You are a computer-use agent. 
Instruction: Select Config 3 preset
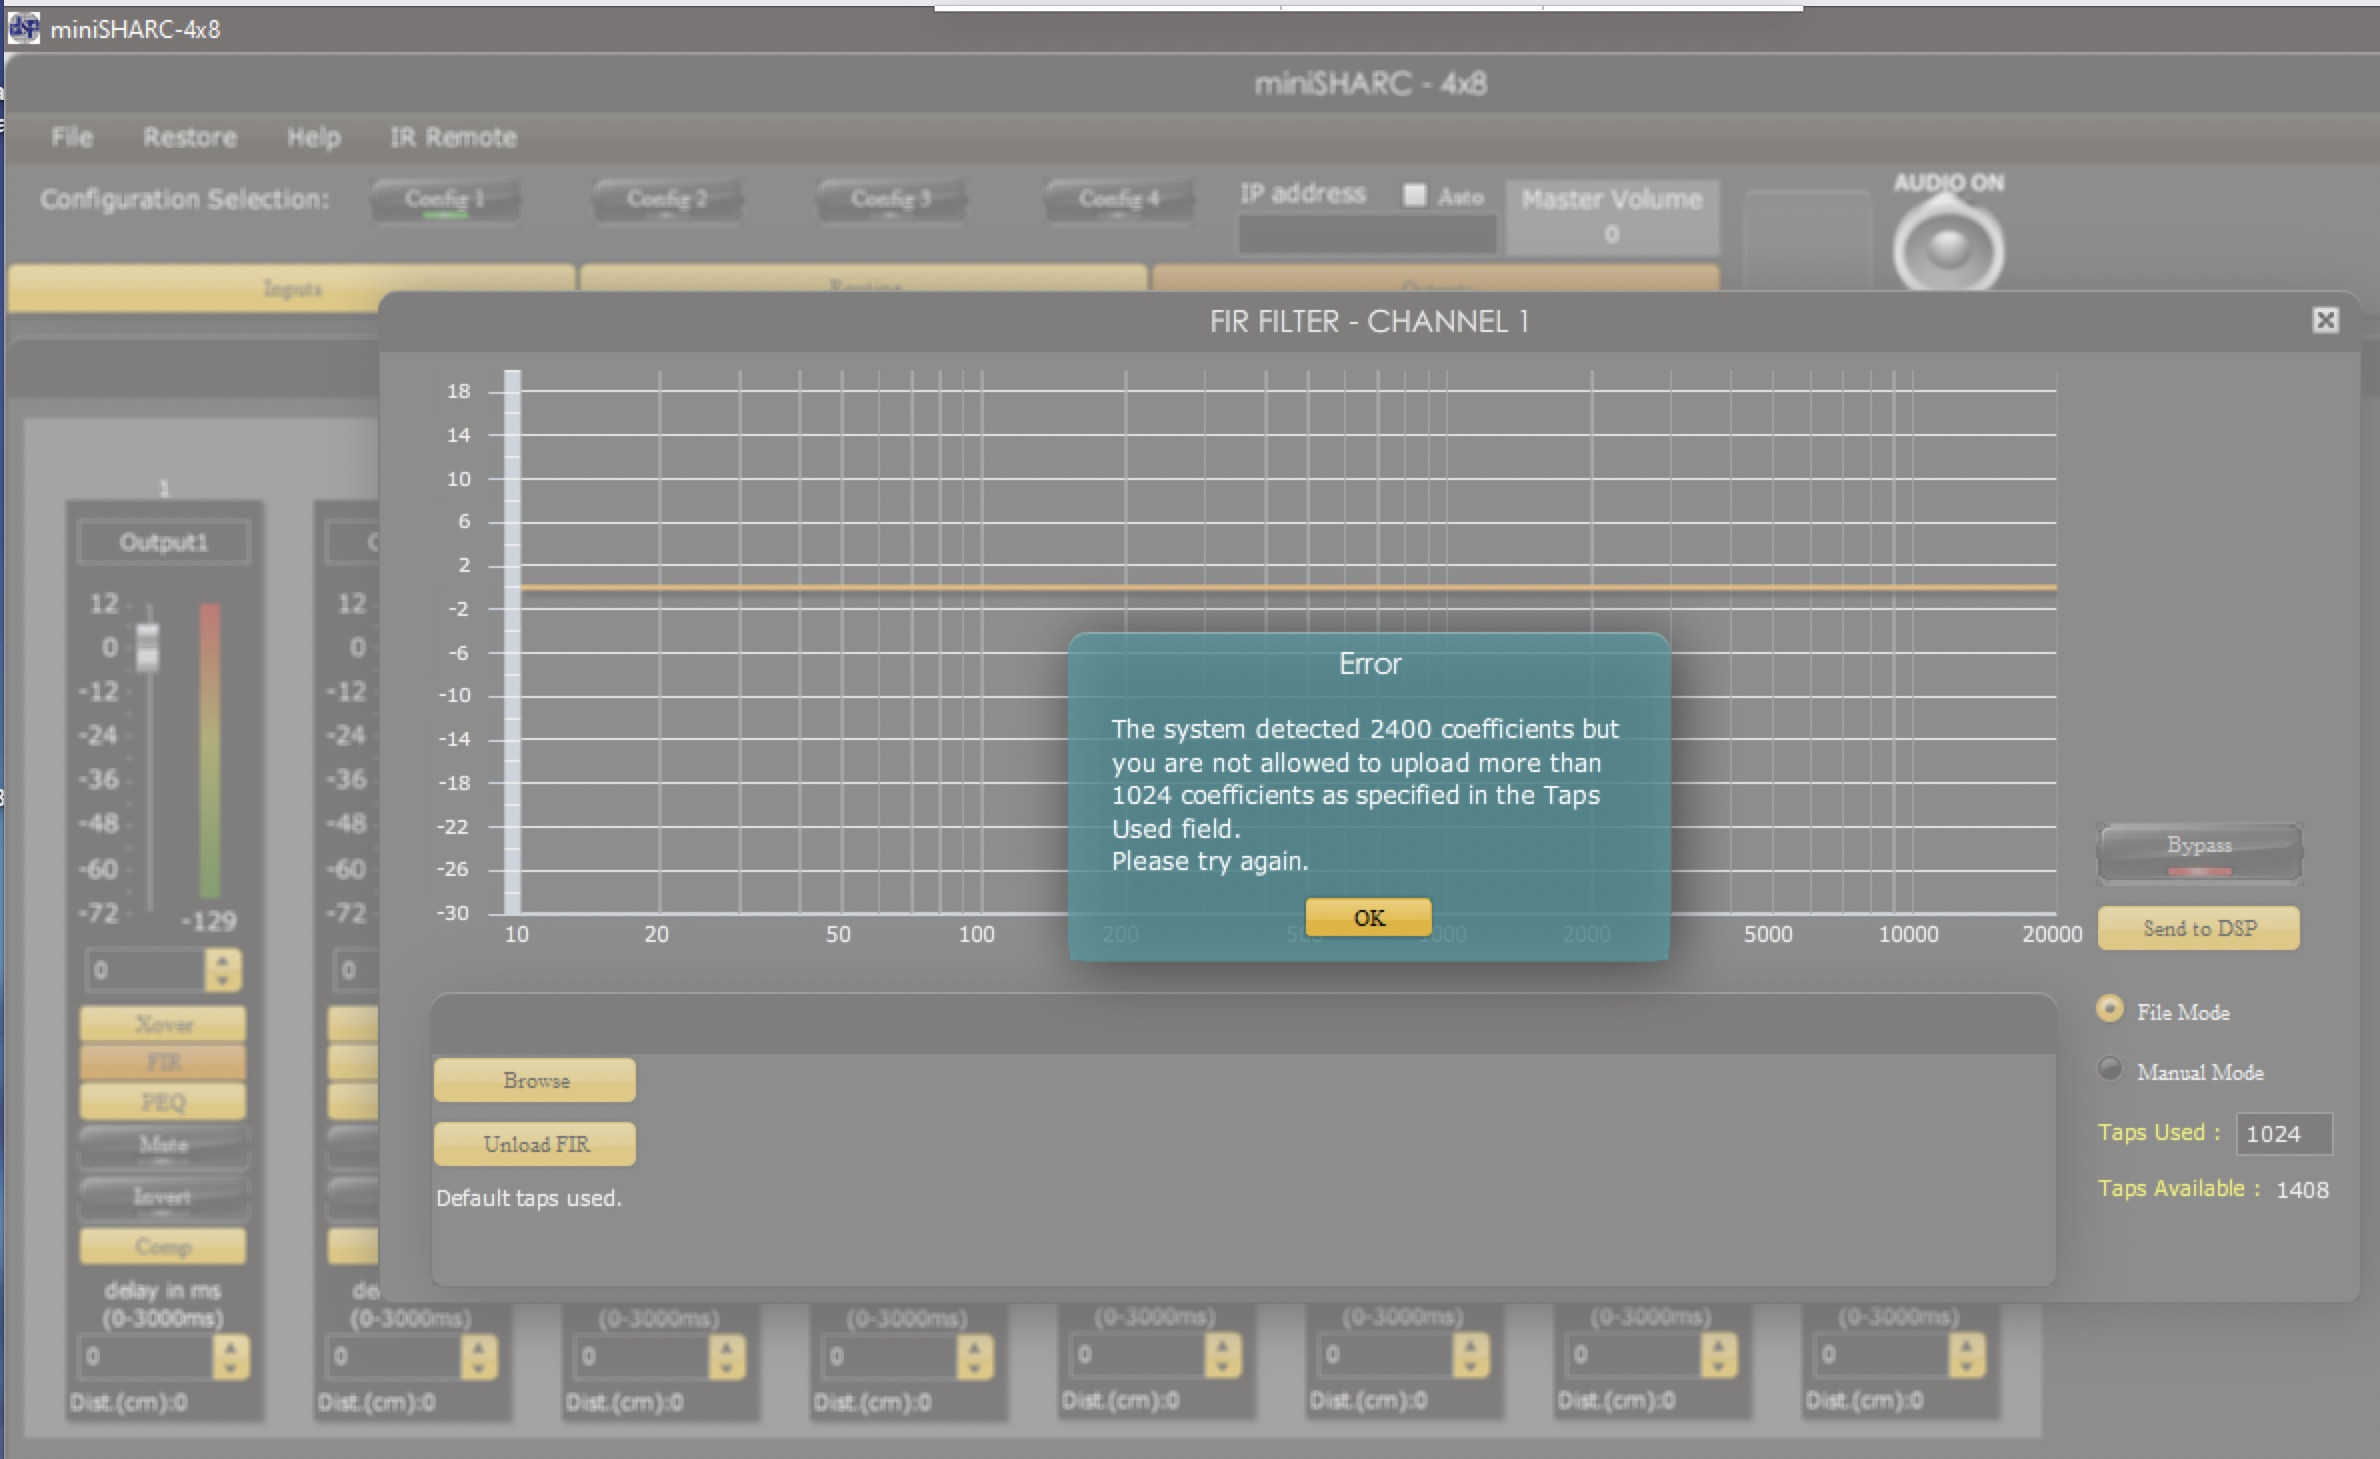coord(891,199)
